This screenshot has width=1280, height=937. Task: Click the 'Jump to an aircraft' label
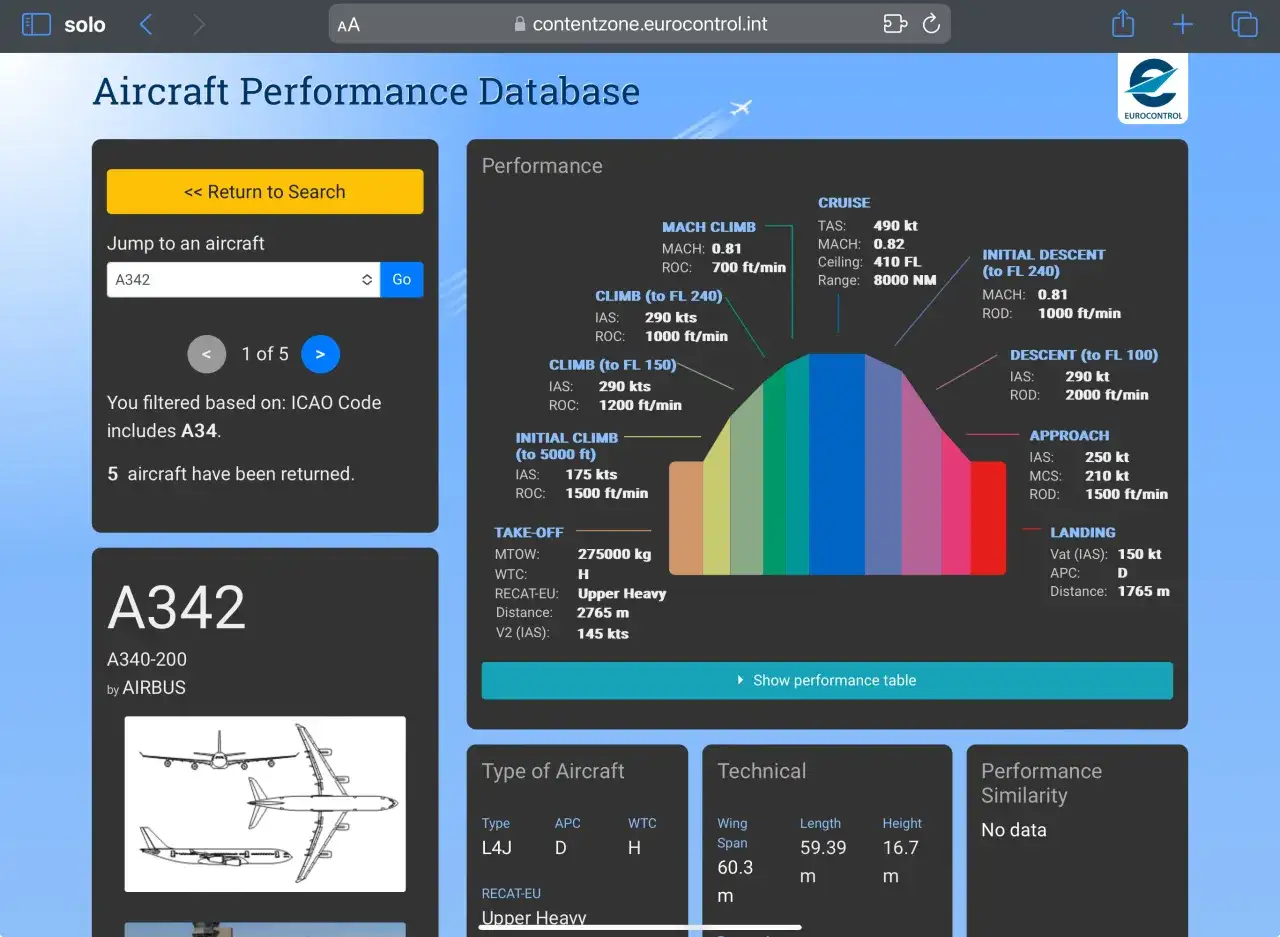click(x=186, y=244)
